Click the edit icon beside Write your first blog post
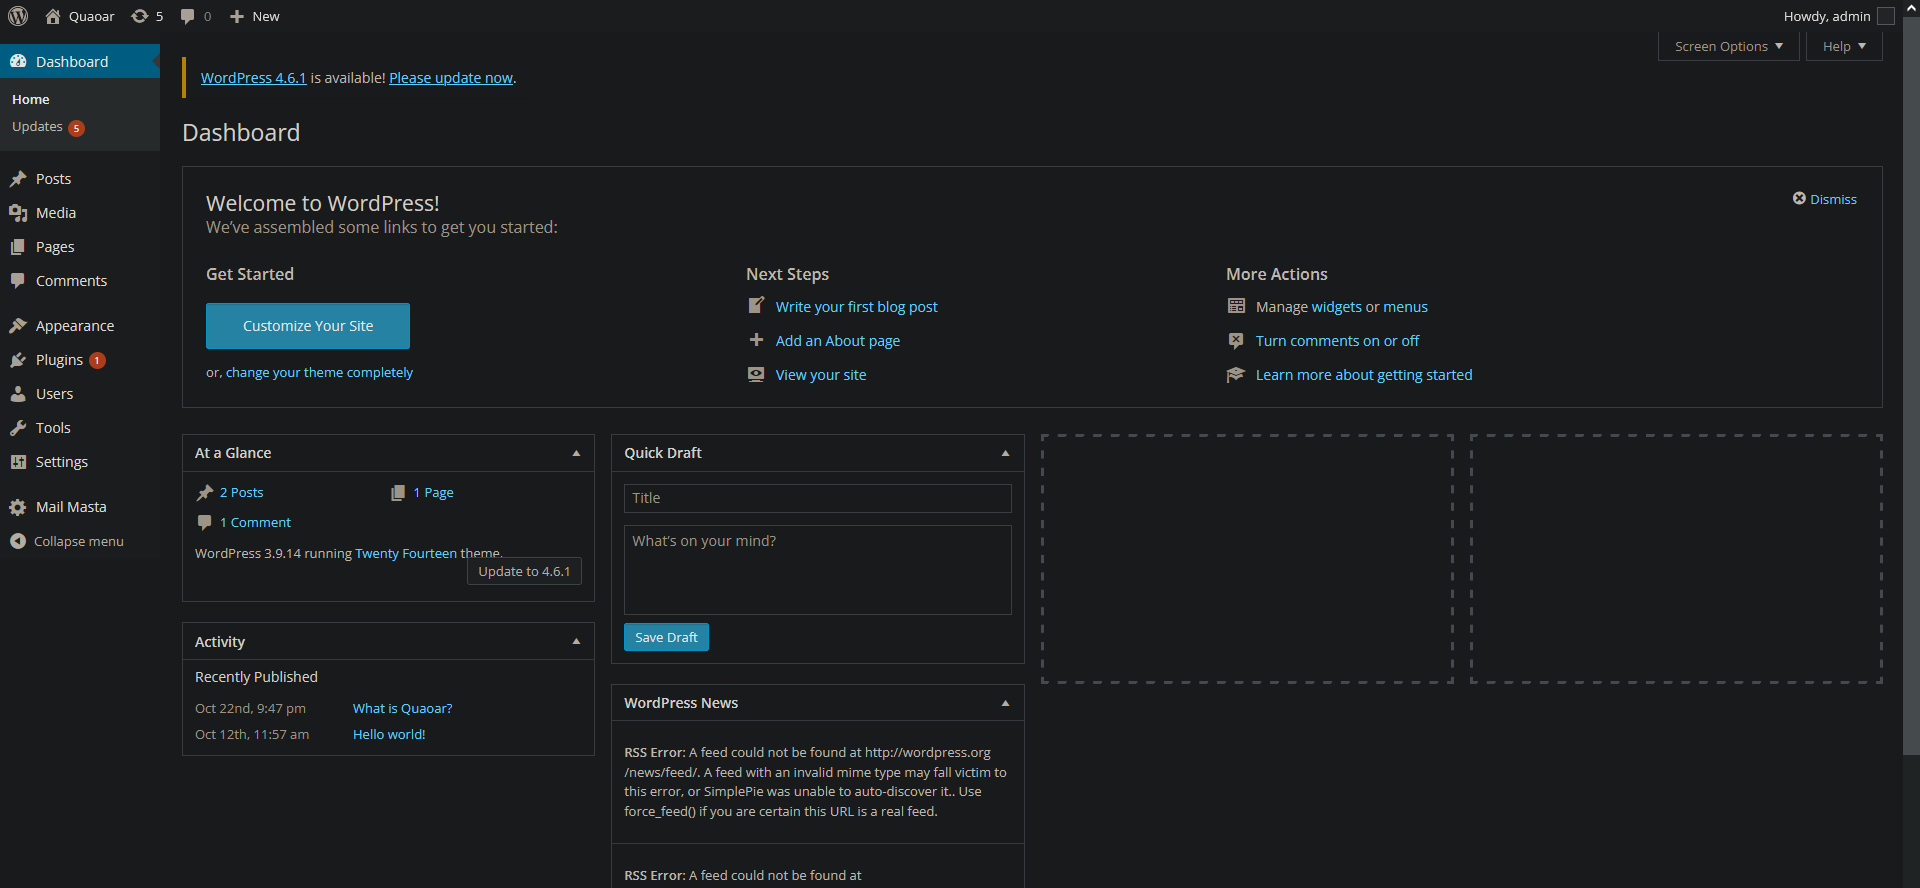1920x888 pixels. coord(756,306)
